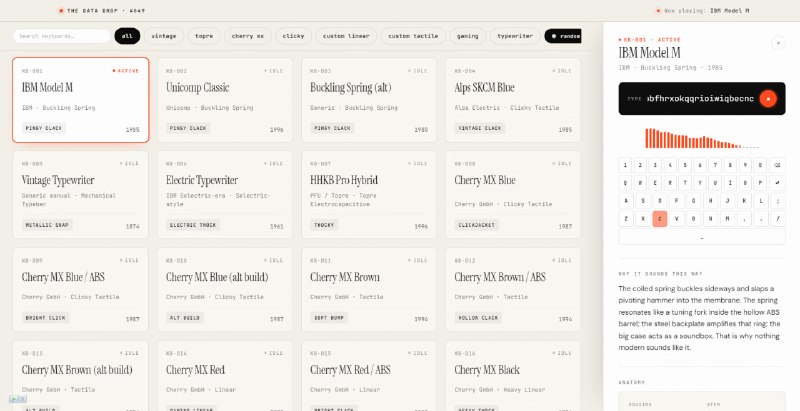Filter by 'custom tactile' chip
800x411 pixels.
(413, 36)
